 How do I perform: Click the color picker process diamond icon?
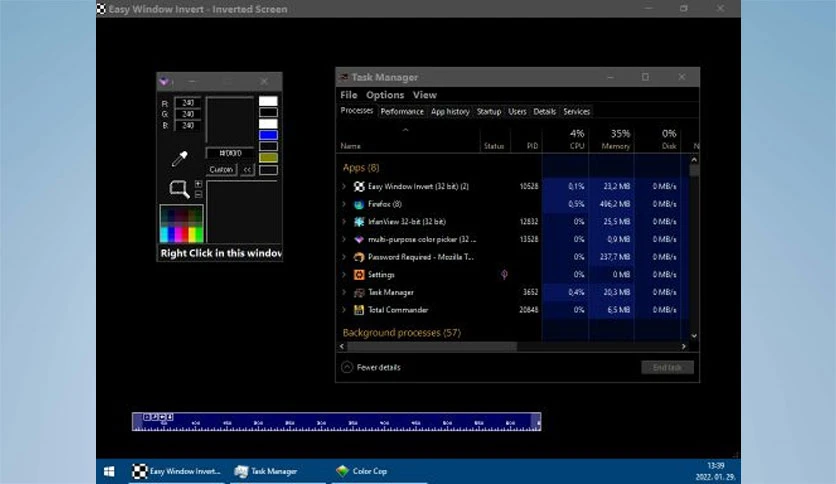click(x=359, y=239)
